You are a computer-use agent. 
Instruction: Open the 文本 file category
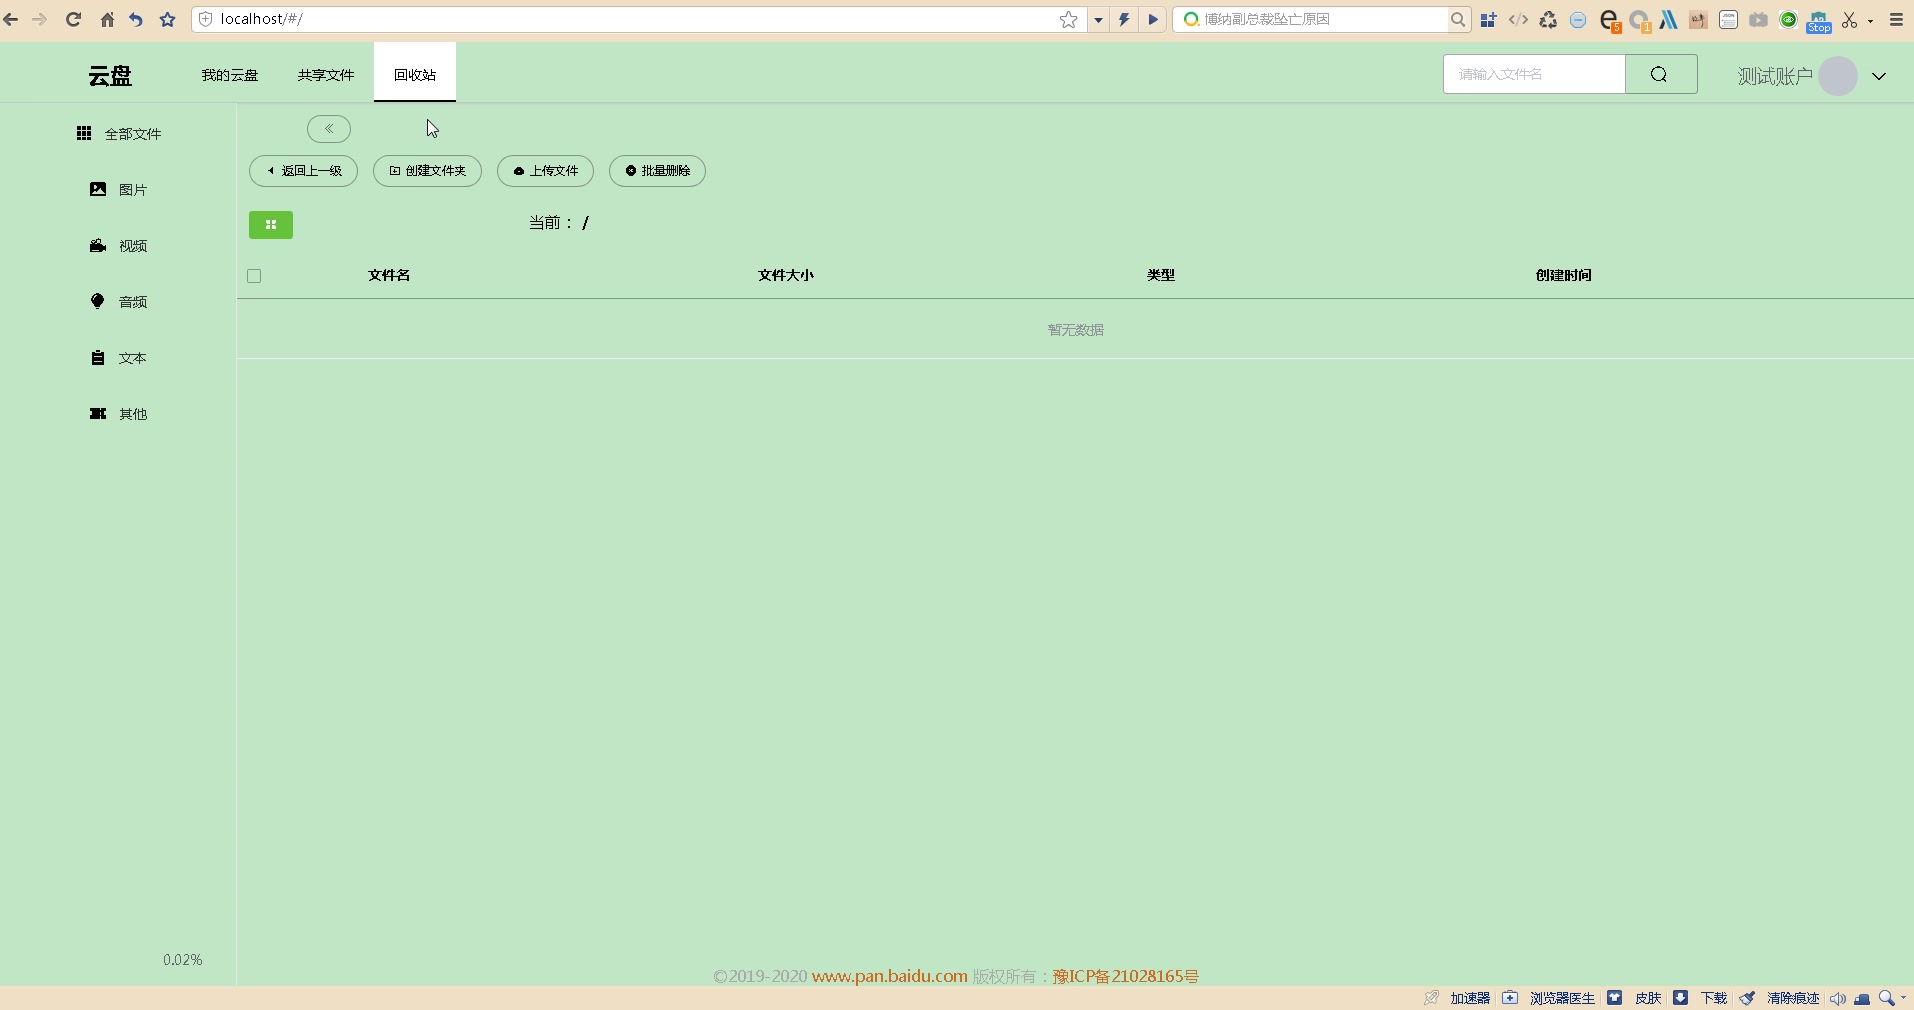pyautogui.click(x=119, y=358)
